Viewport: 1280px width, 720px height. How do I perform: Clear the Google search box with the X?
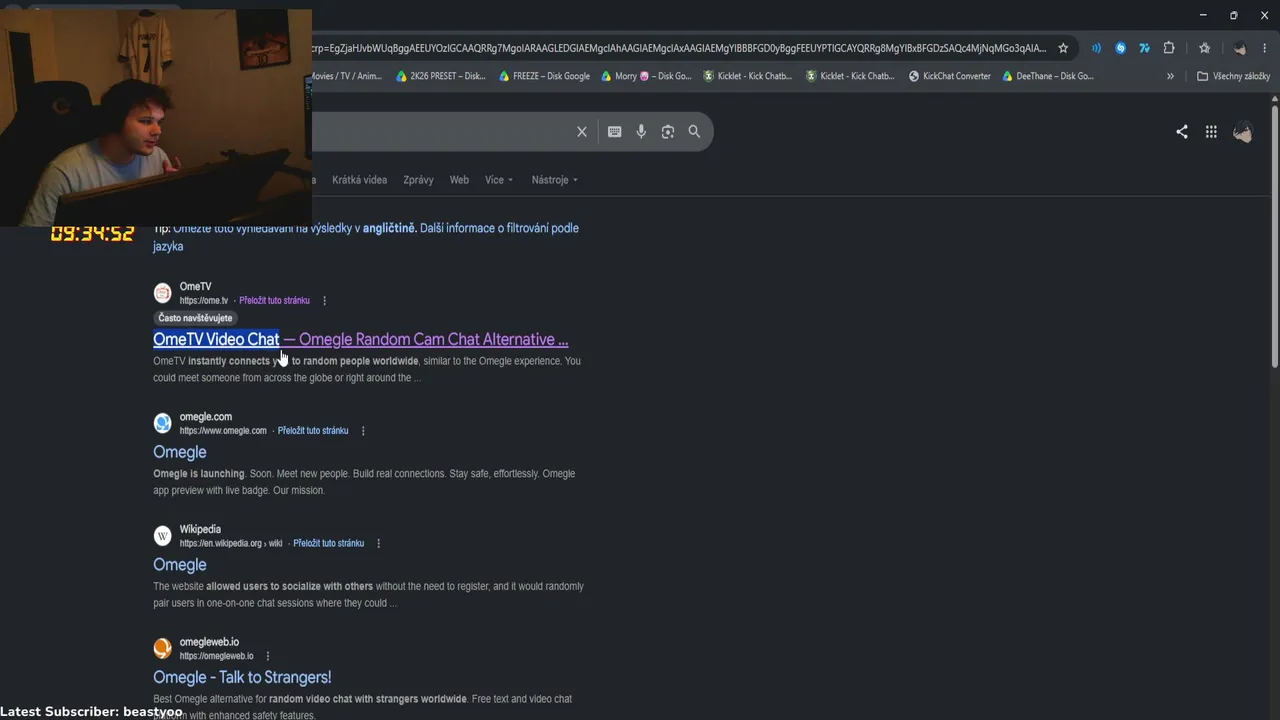pos(582,132)
